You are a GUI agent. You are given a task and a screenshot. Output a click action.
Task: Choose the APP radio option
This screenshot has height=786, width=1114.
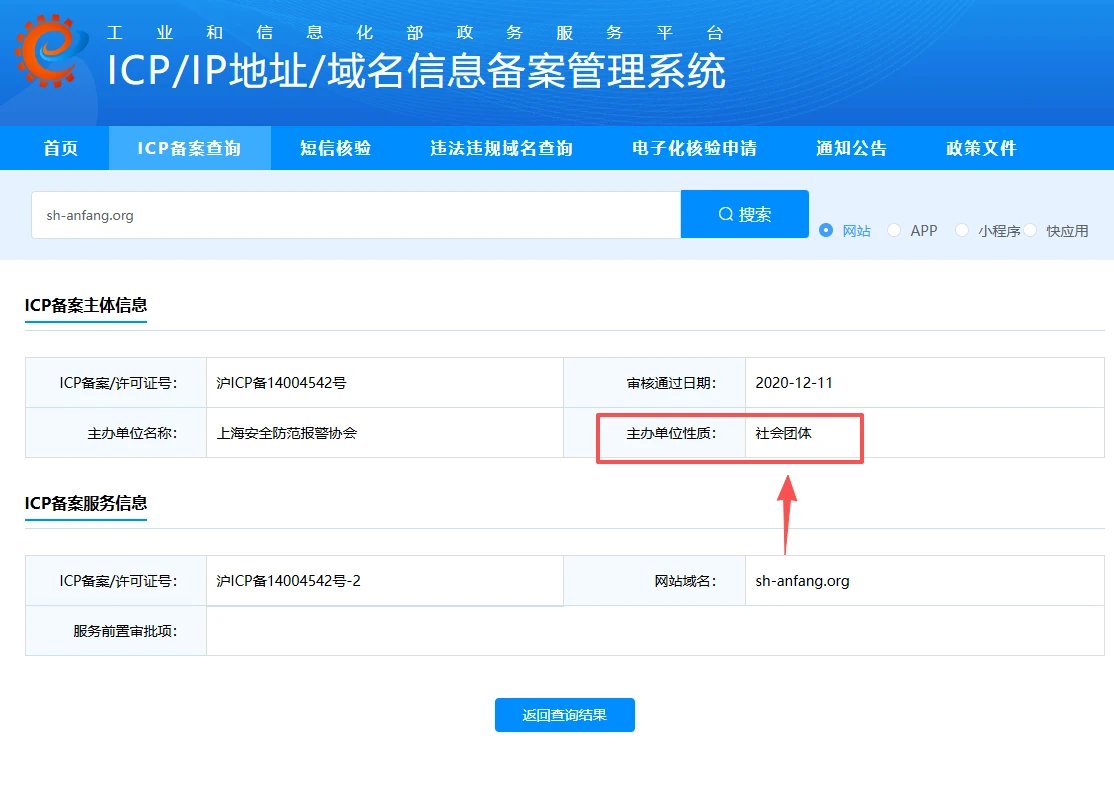click(894, 230)
